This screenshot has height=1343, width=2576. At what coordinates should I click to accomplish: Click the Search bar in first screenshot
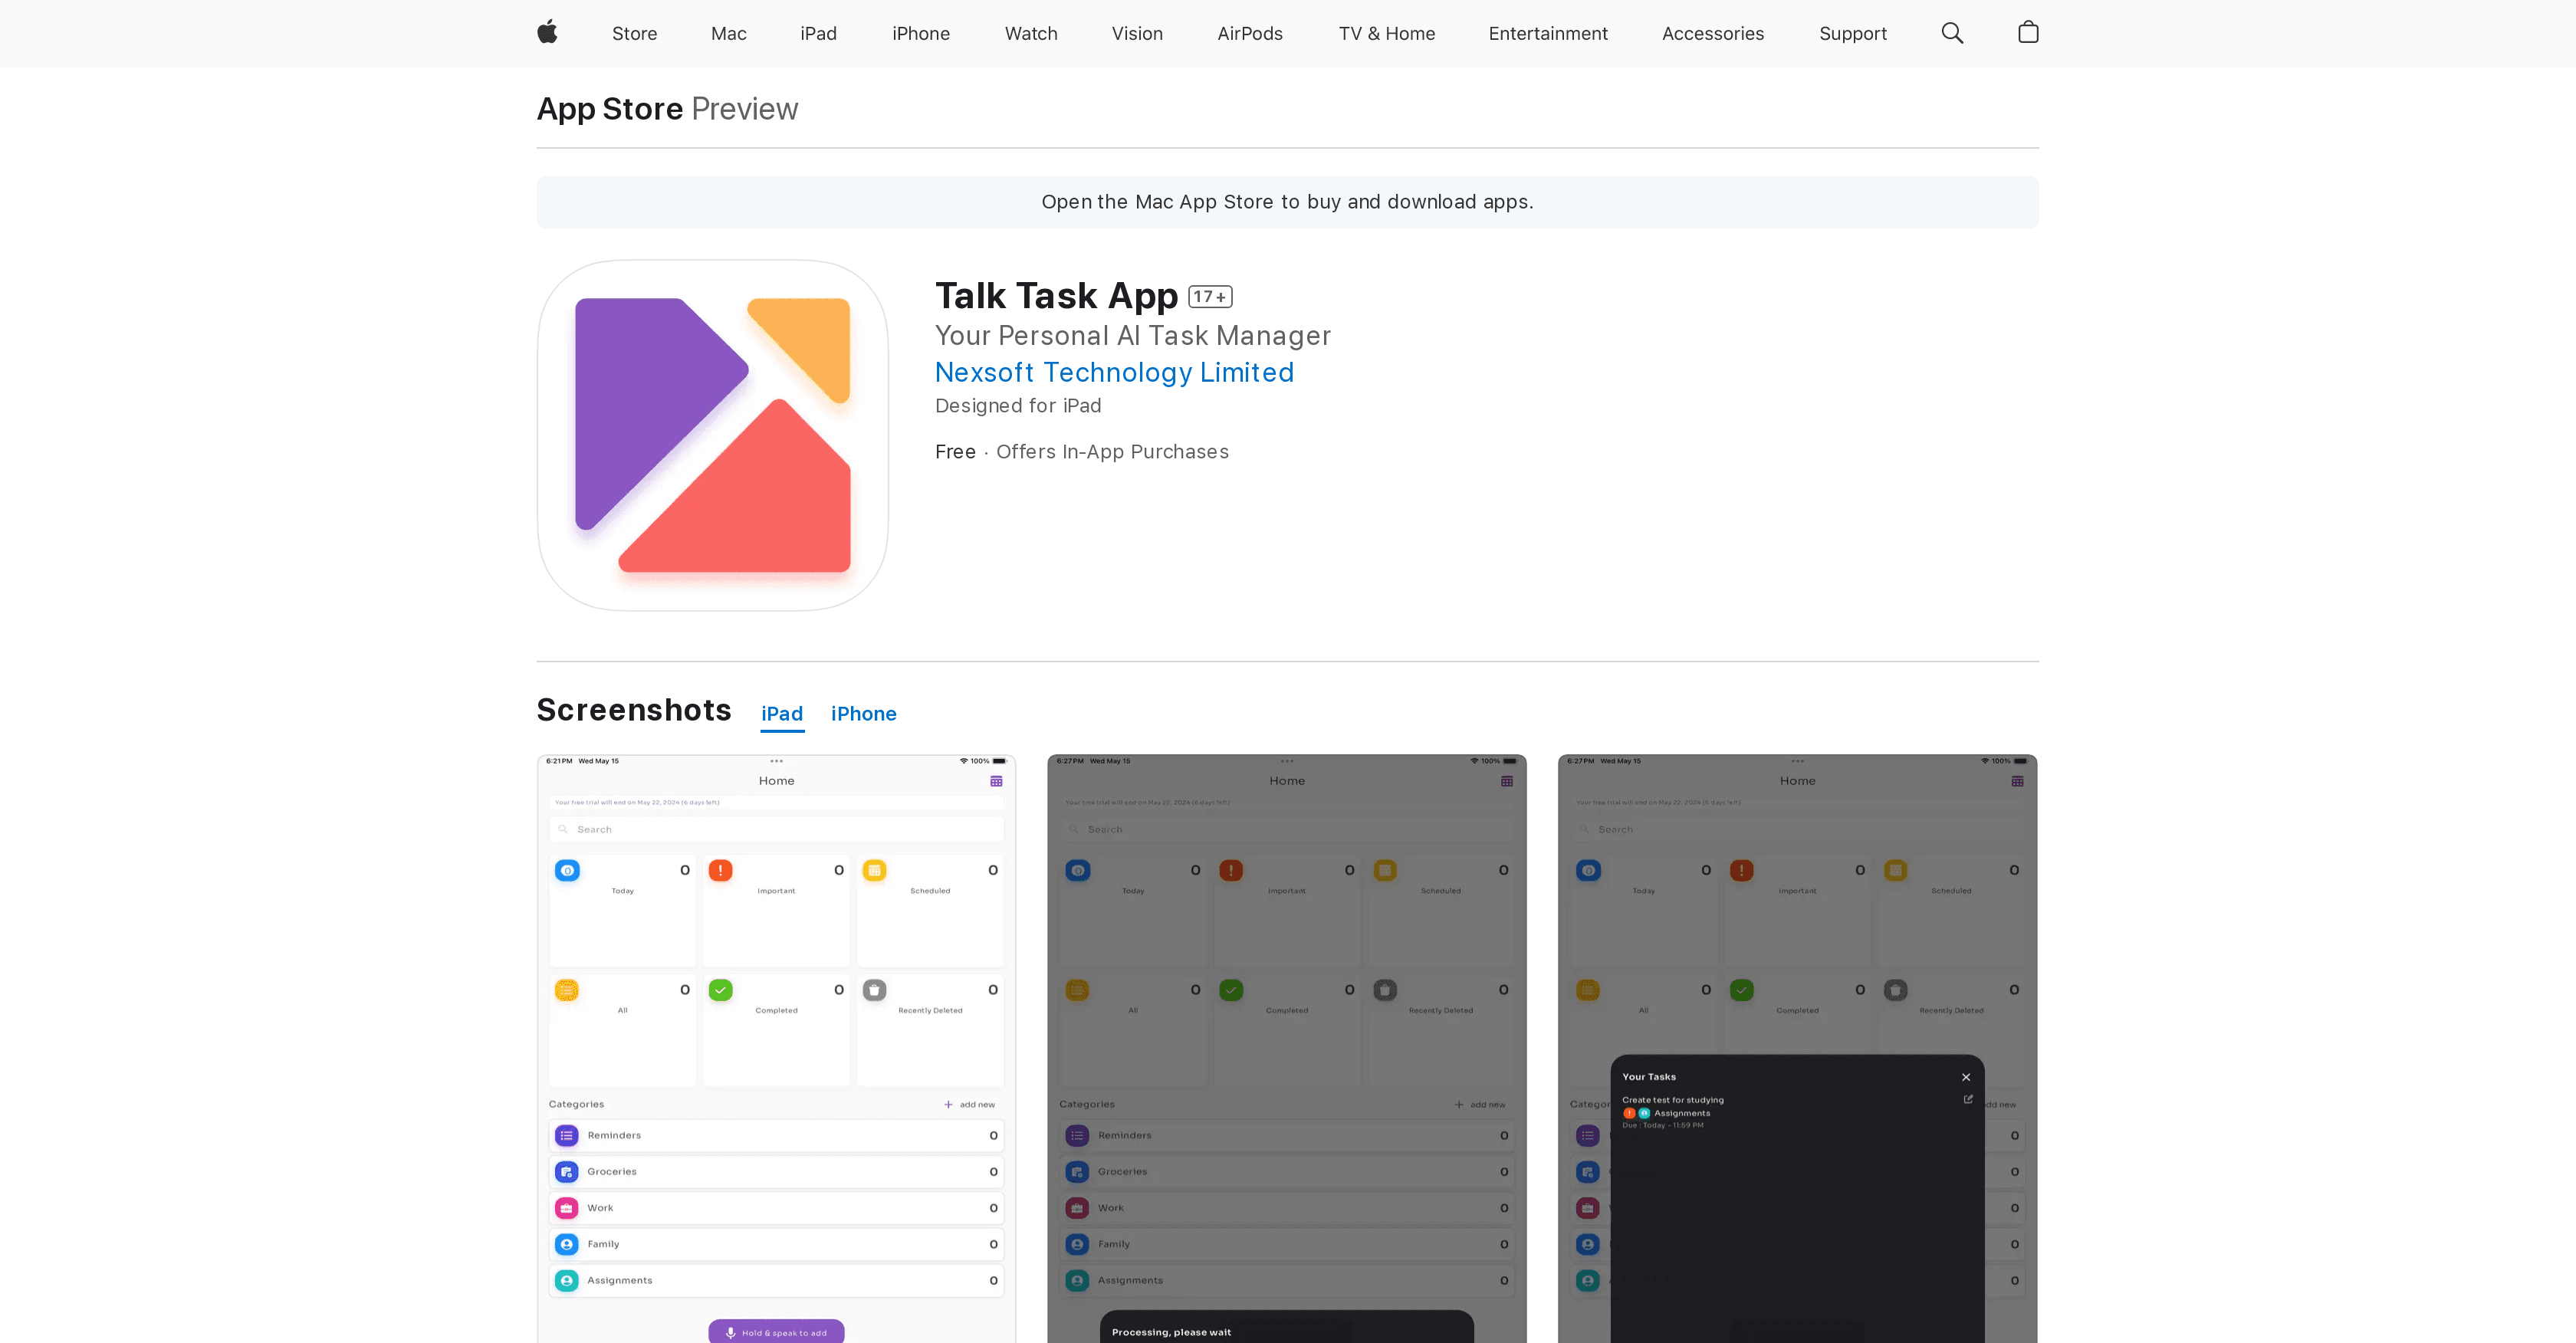(776, 828)
